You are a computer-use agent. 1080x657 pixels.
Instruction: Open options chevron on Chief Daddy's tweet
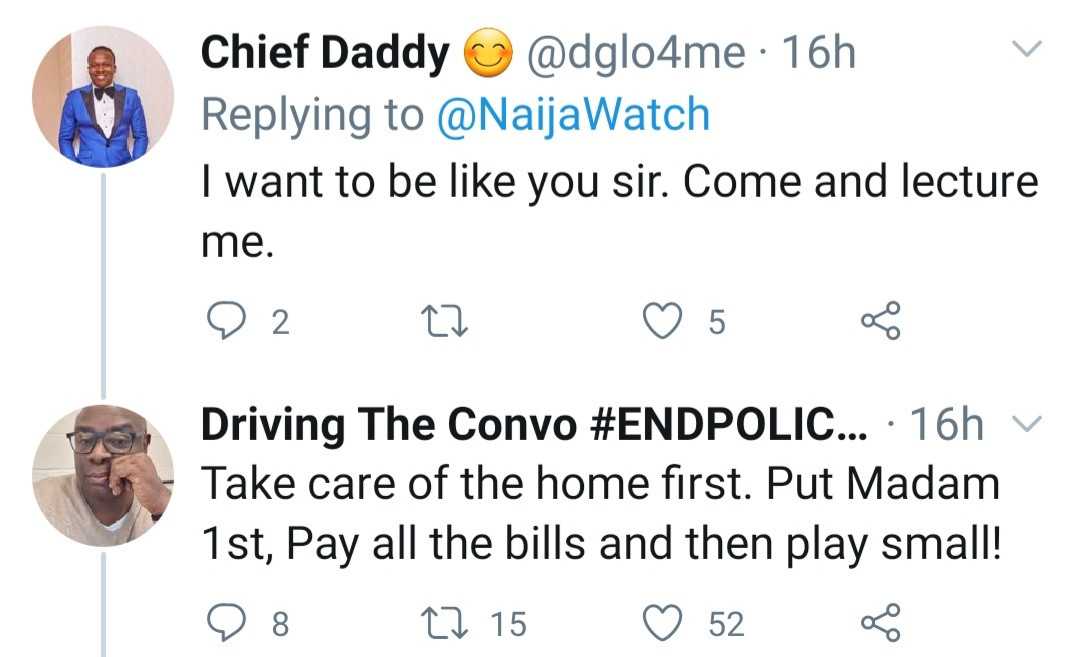[x=1028, y=49]
